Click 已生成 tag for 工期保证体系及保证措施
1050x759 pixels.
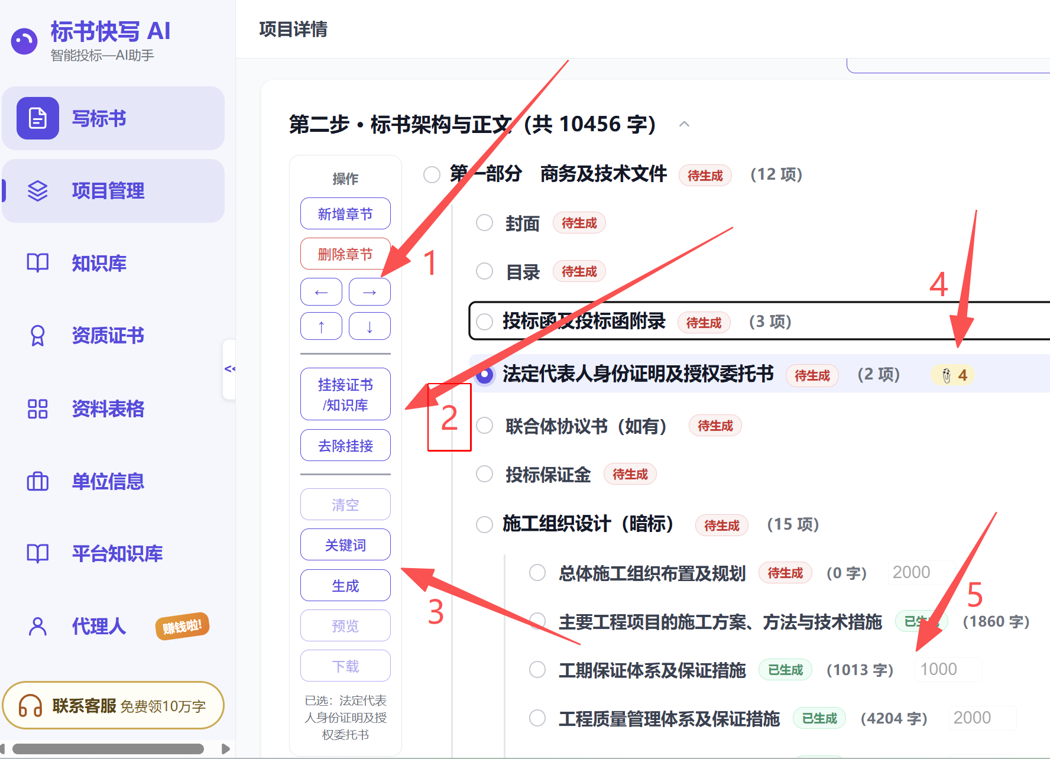click(785, 670)
